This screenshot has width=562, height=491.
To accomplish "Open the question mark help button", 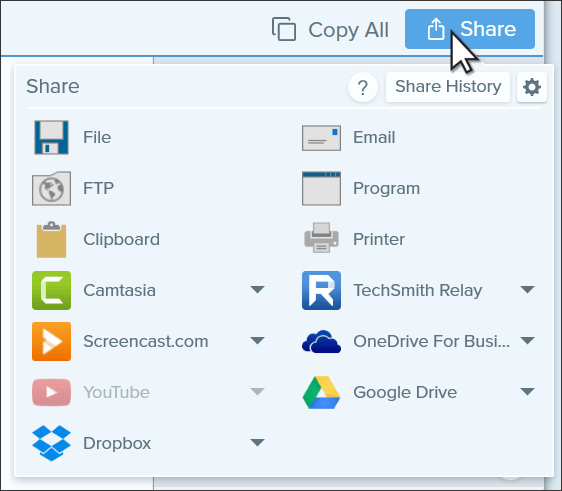I will coord(363,87).
